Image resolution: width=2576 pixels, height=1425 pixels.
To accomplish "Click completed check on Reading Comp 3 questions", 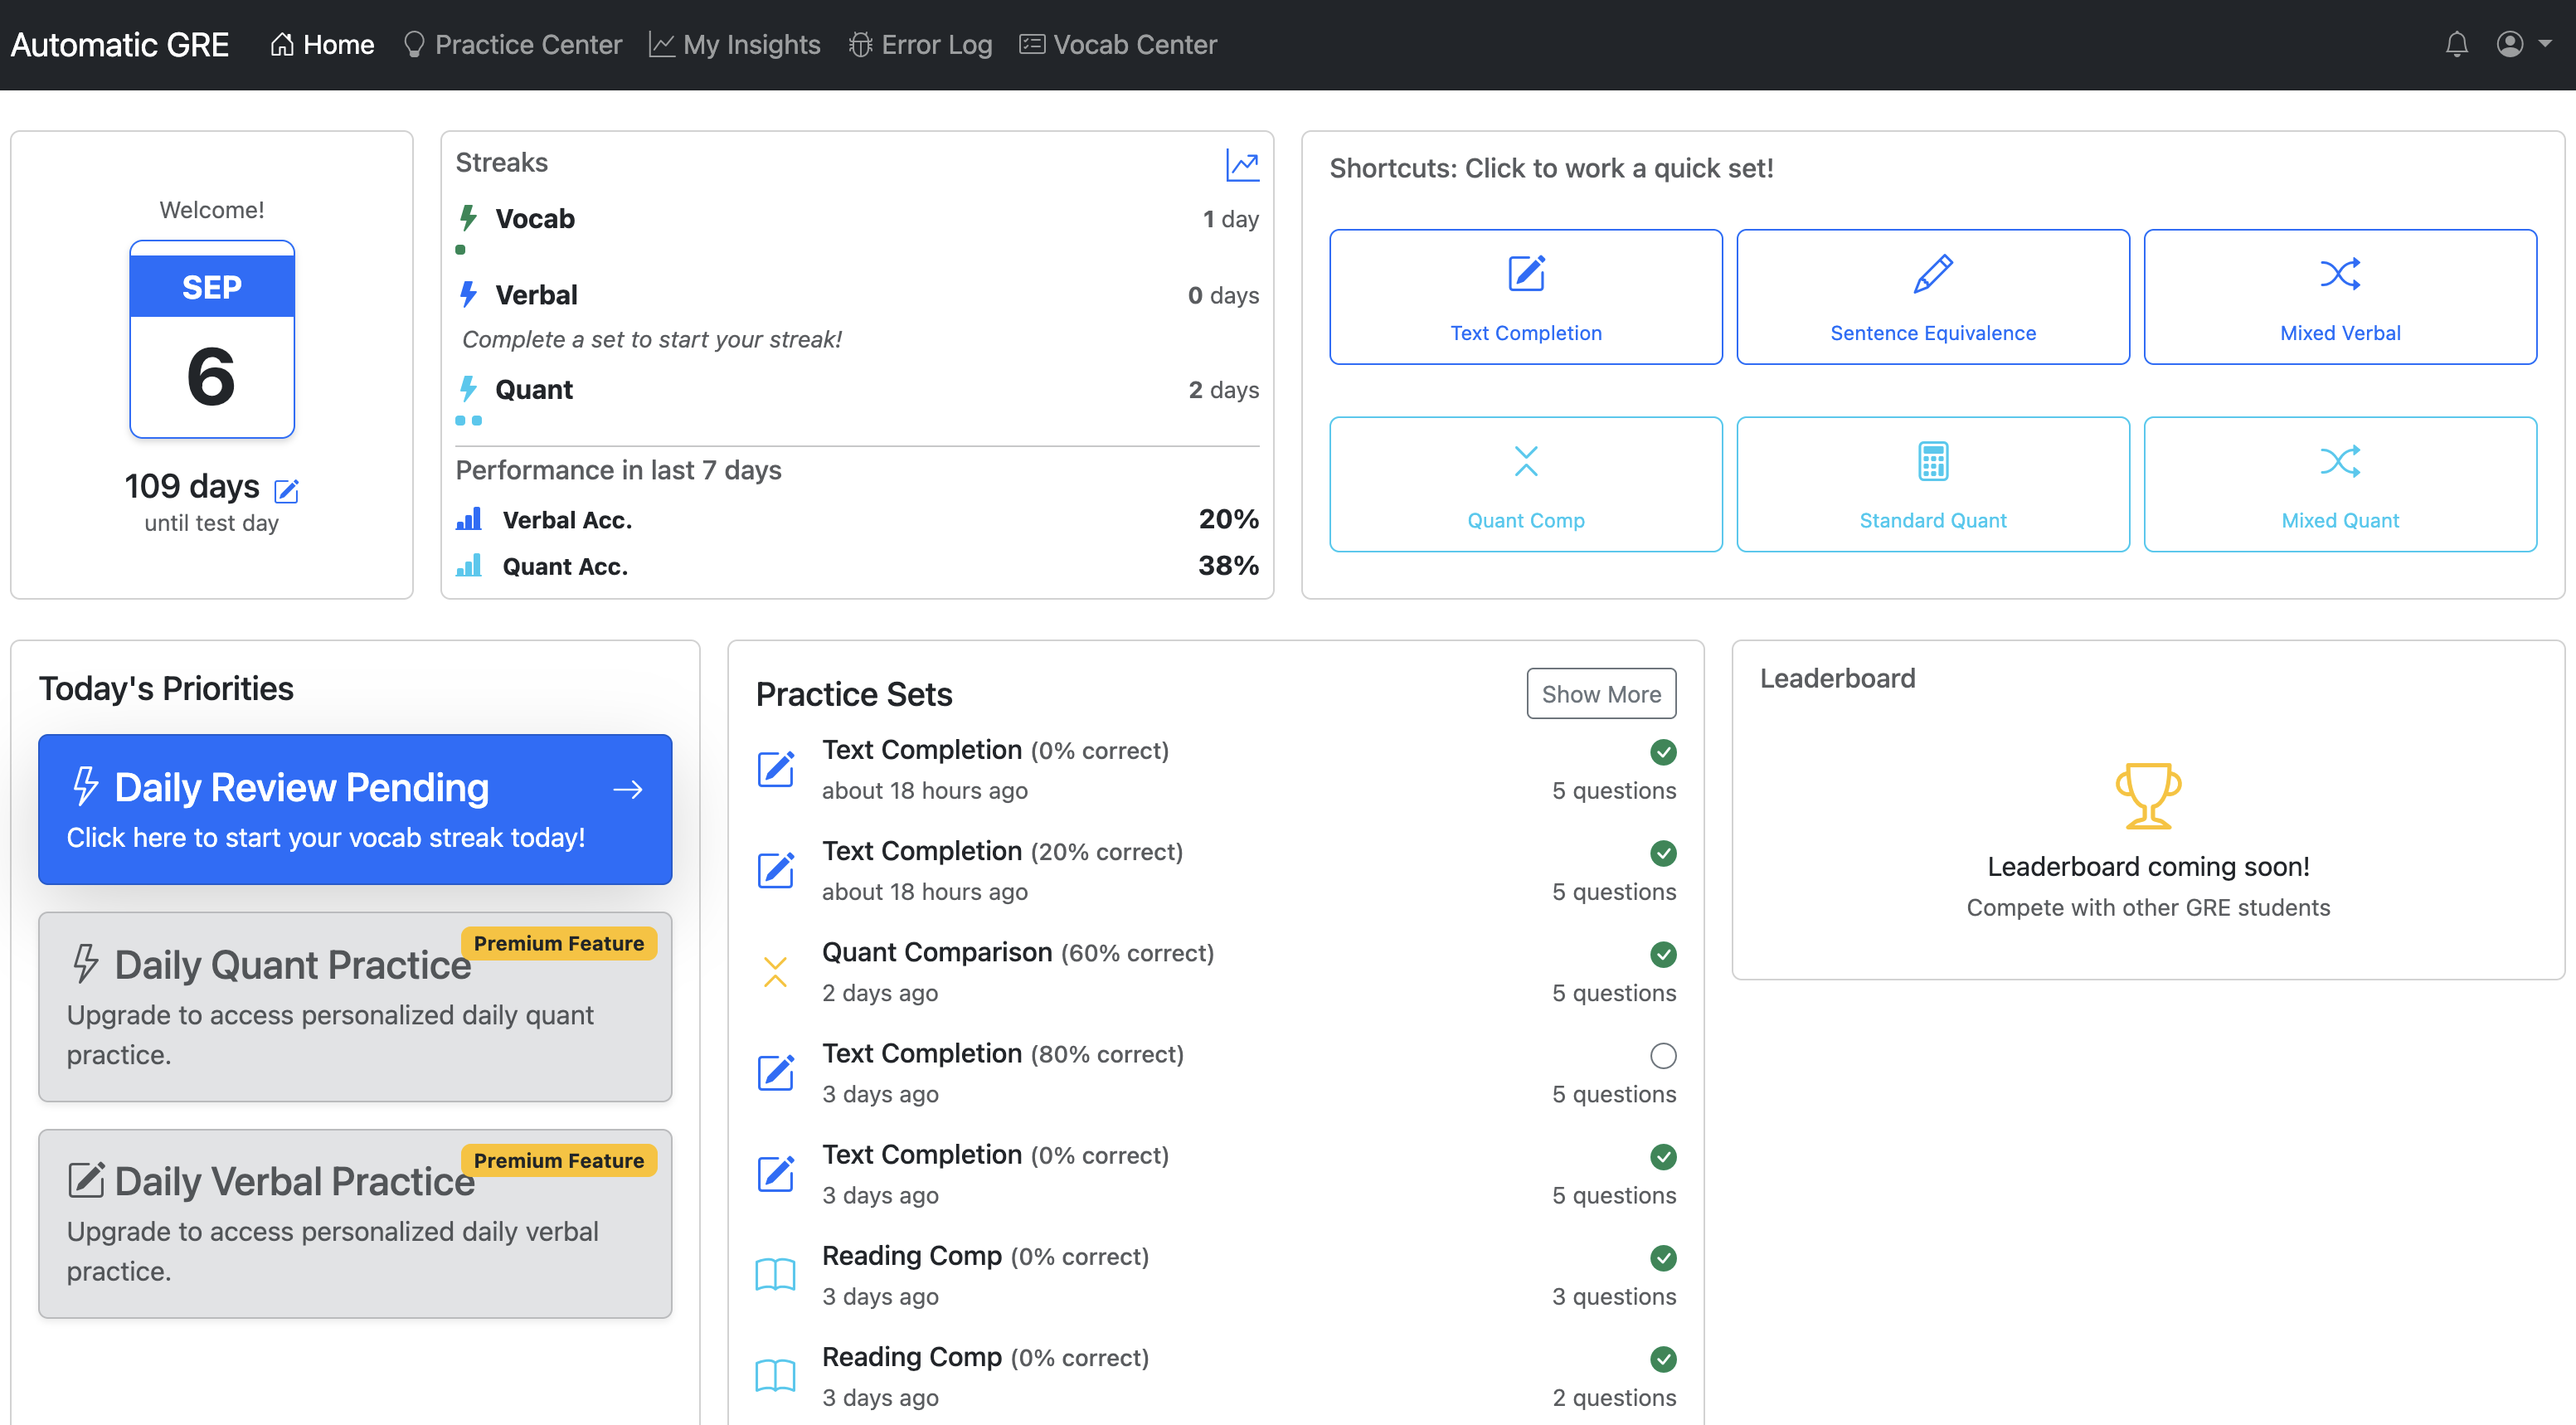I will click(1663, 1257).
